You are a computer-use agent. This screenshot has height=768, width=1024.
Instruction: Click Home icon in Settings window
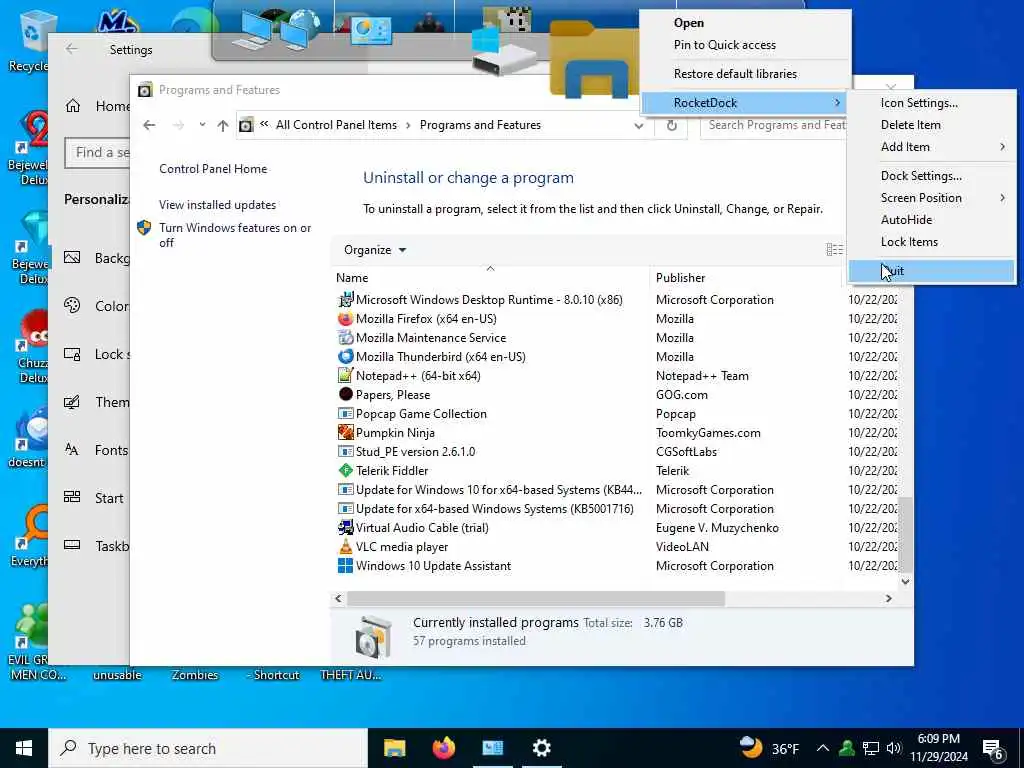click(72, 106)
